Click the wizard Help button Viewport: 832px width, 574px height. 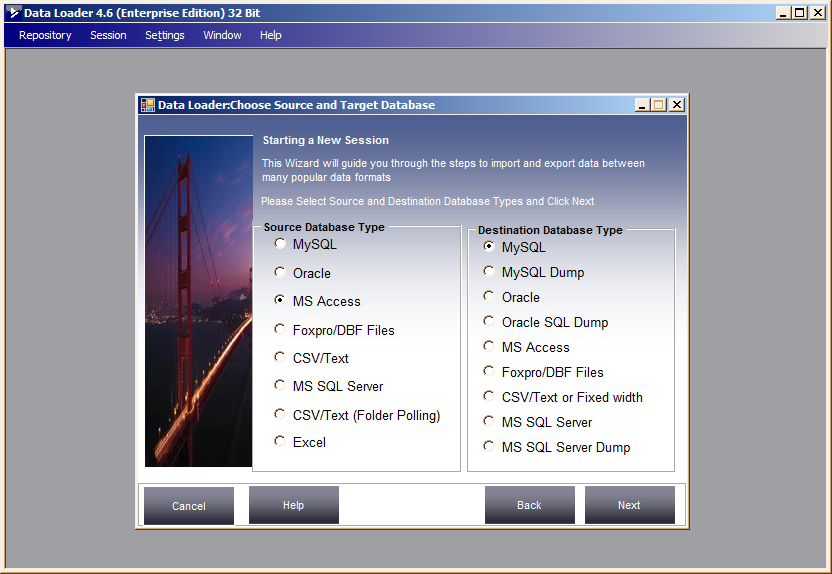coord(293,505)
